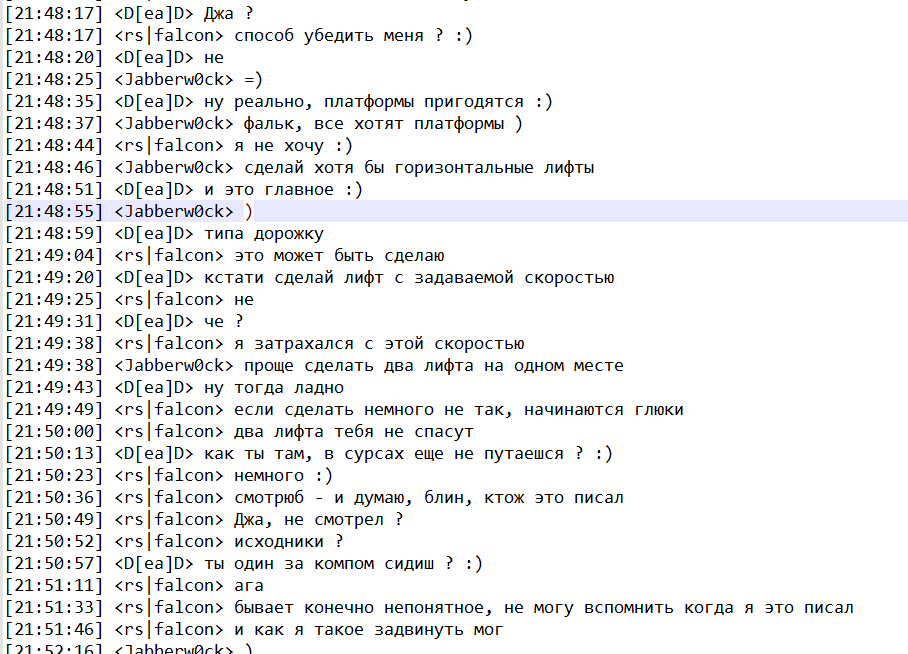Image resolution: width=908 pixels, height=654 pixels.
Task: Click the message 'способ убедить меня ? :)'
Action: pos(353,35)
